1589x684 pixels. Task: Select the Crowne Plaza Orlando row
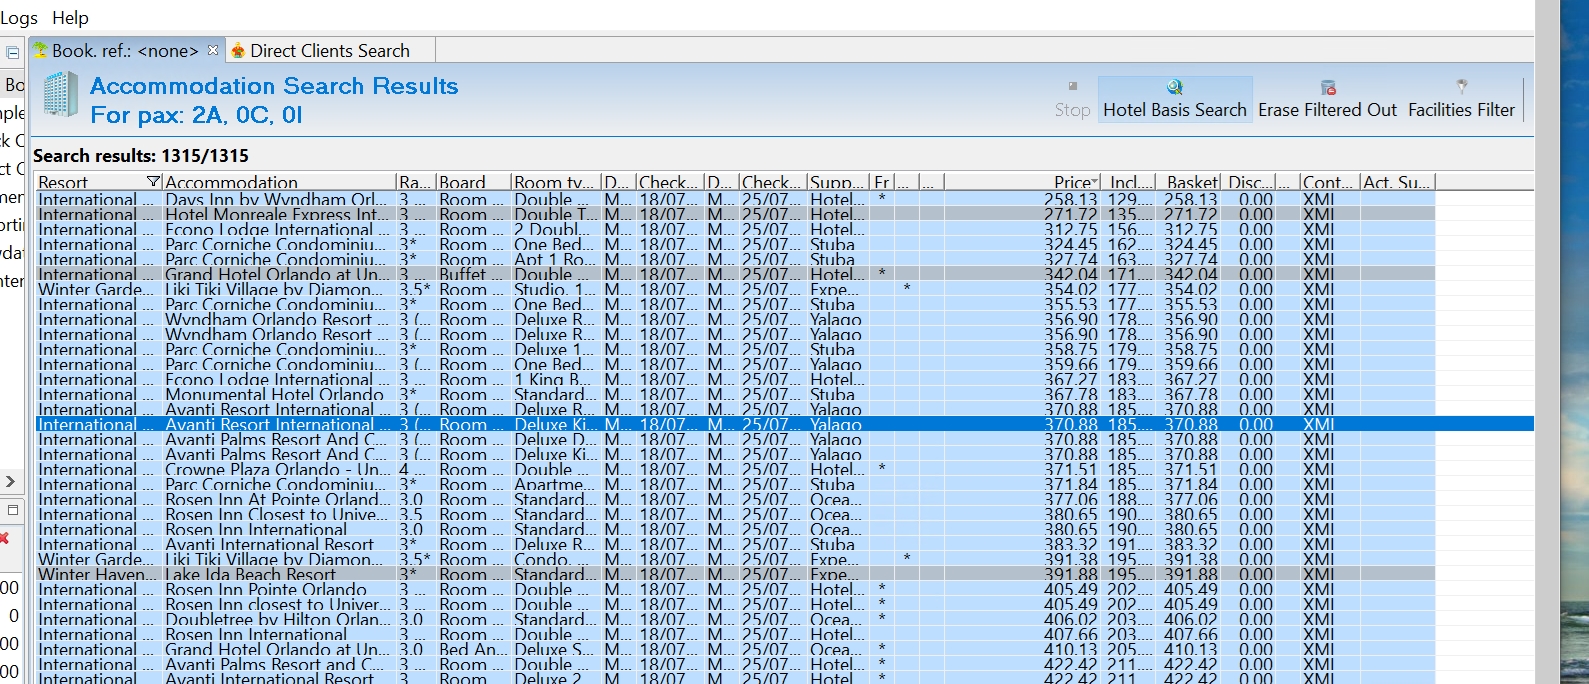[735, 469]
